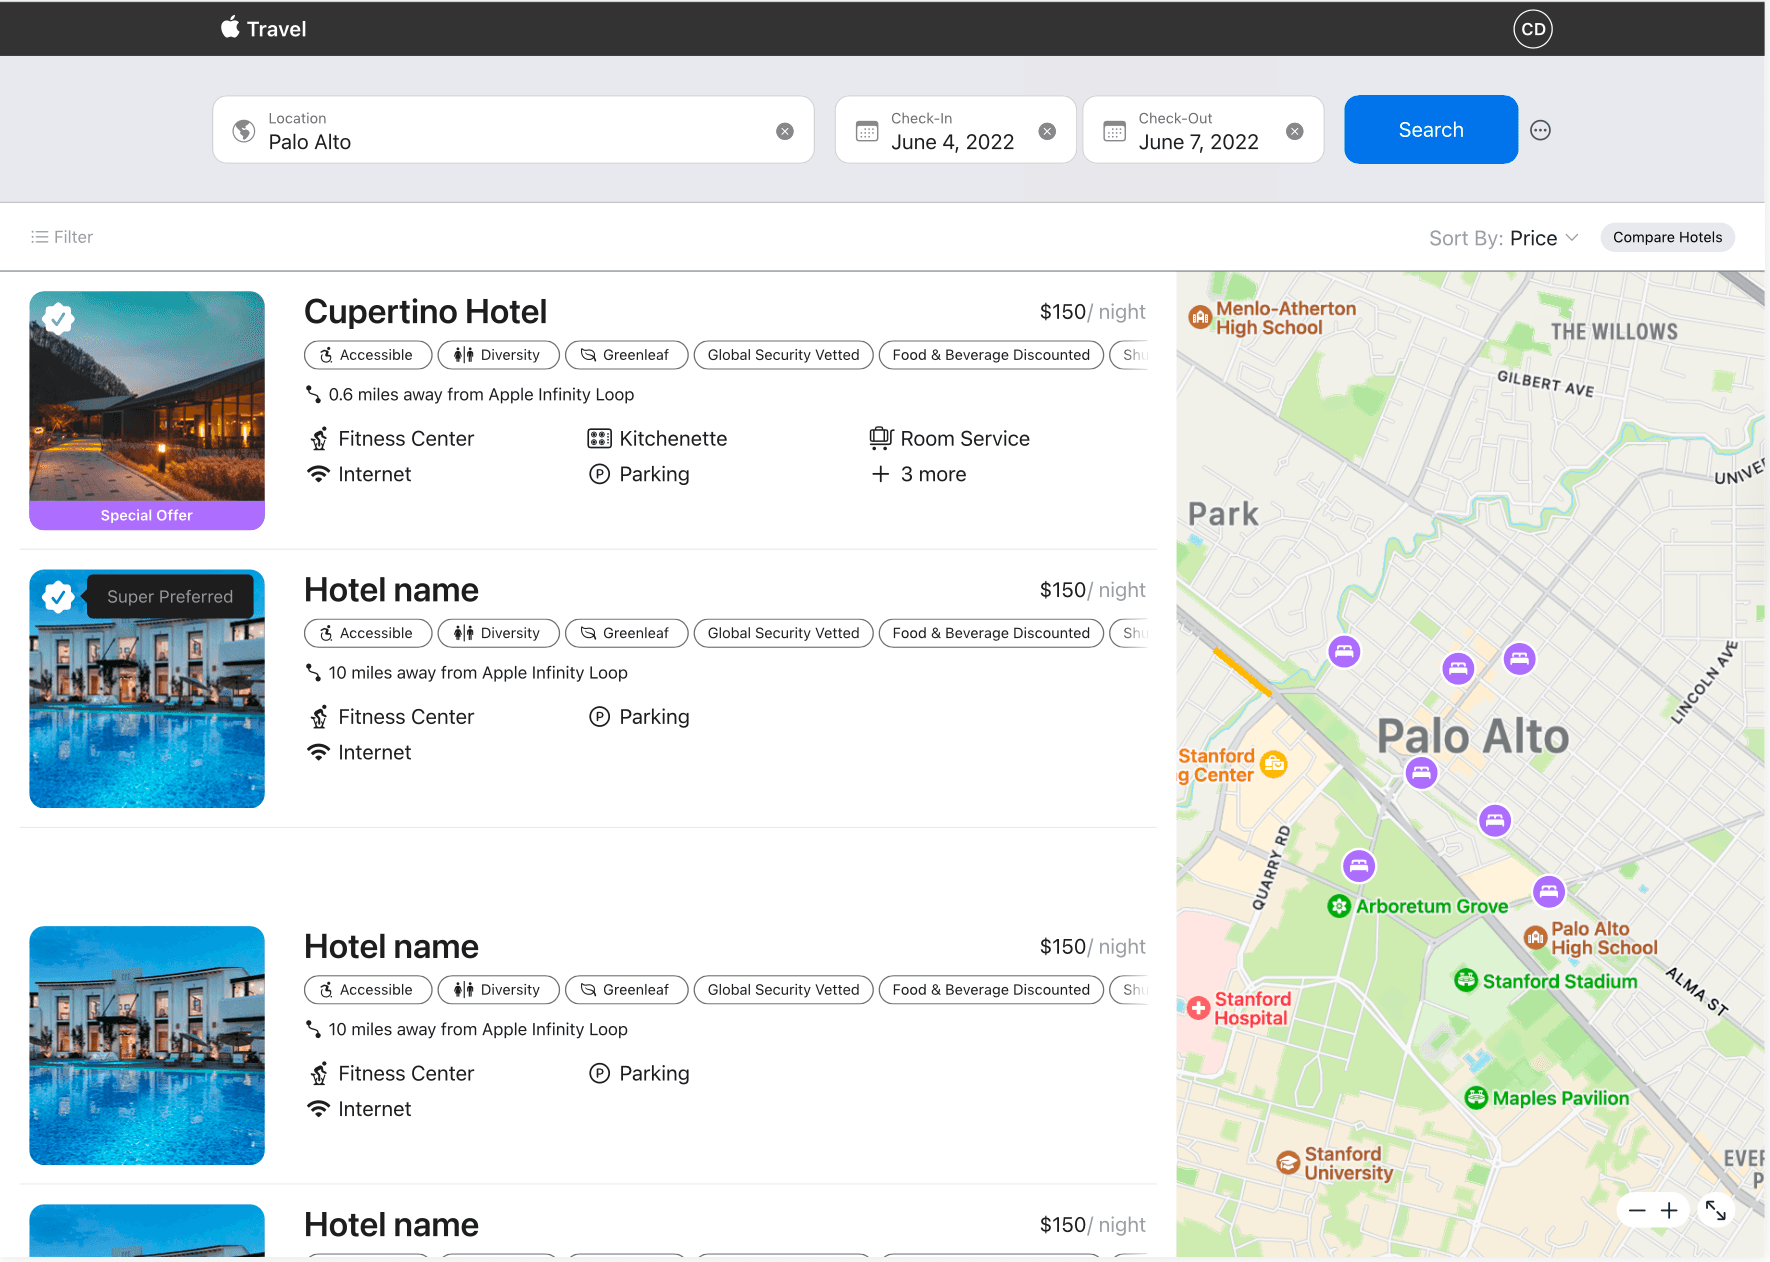The height and width of the screenshot is (1262, 1770).
Task: Open the Filter panel
Action: 62,237
